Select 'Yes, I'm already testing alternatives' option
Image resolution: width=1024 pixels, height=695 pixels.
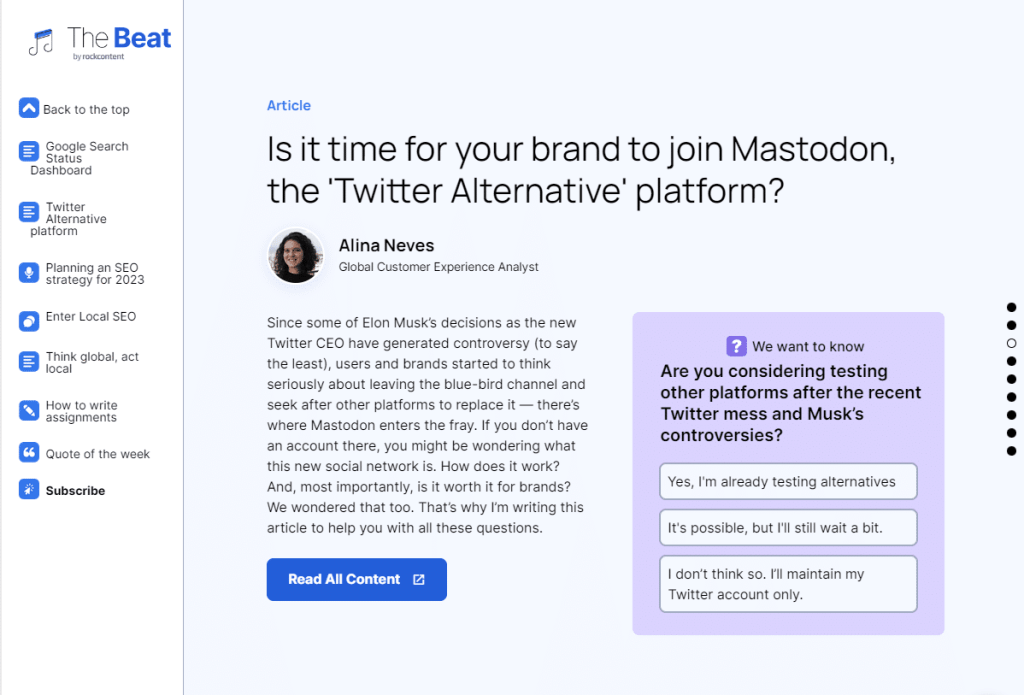click(x=788, y=481)
